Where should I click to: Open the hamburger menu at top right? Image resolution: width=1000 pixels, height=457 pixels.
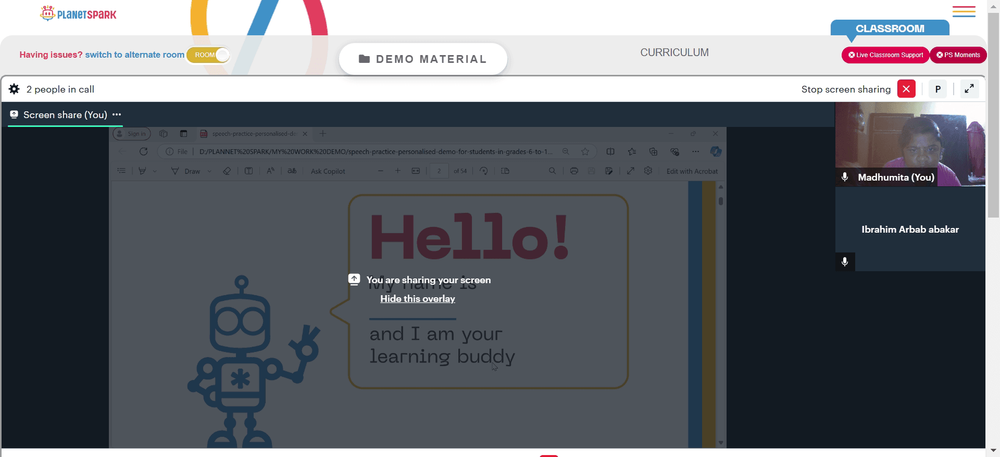click(964, 11)
